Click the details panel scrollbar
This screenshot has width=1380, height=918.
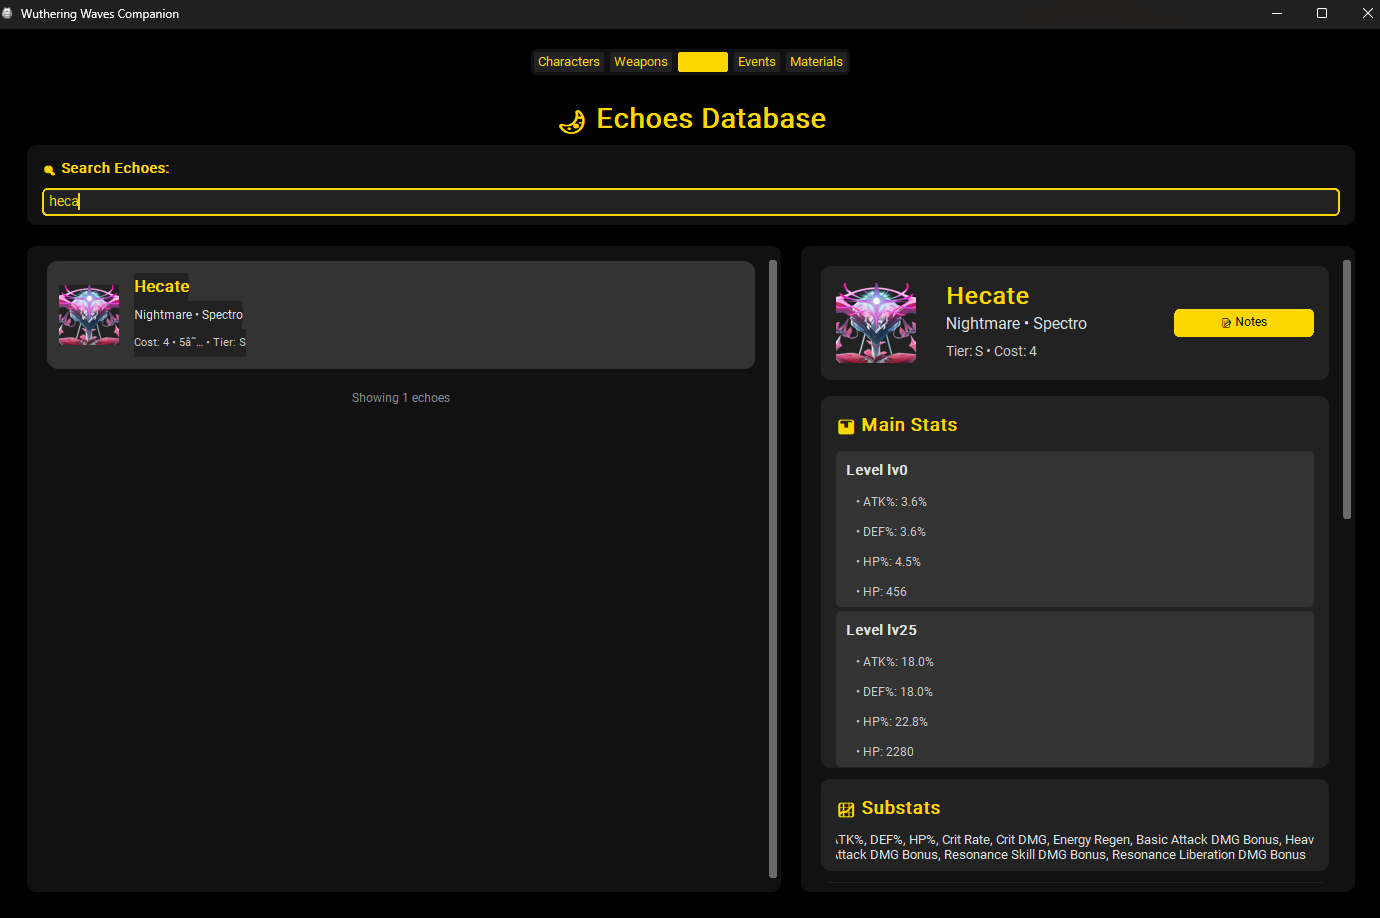tap(1347, 390)
